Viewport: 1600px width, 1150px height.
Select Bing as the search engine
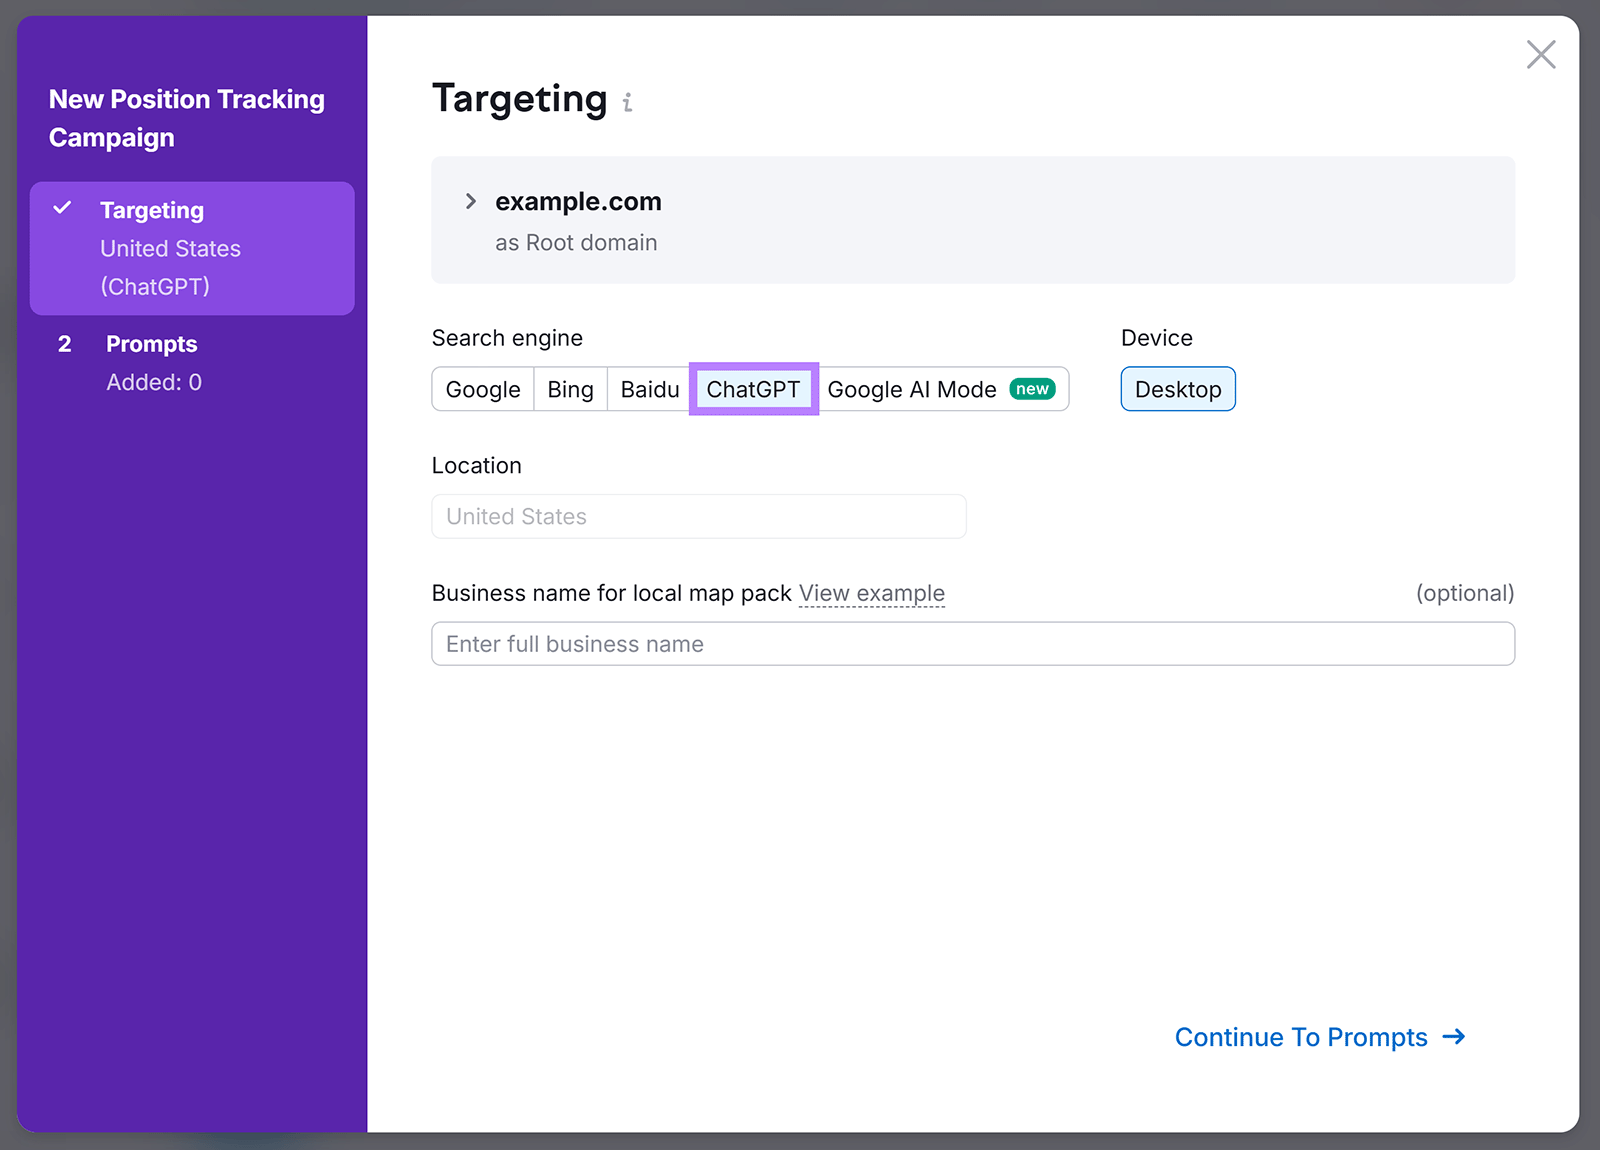tap(569, 389)
